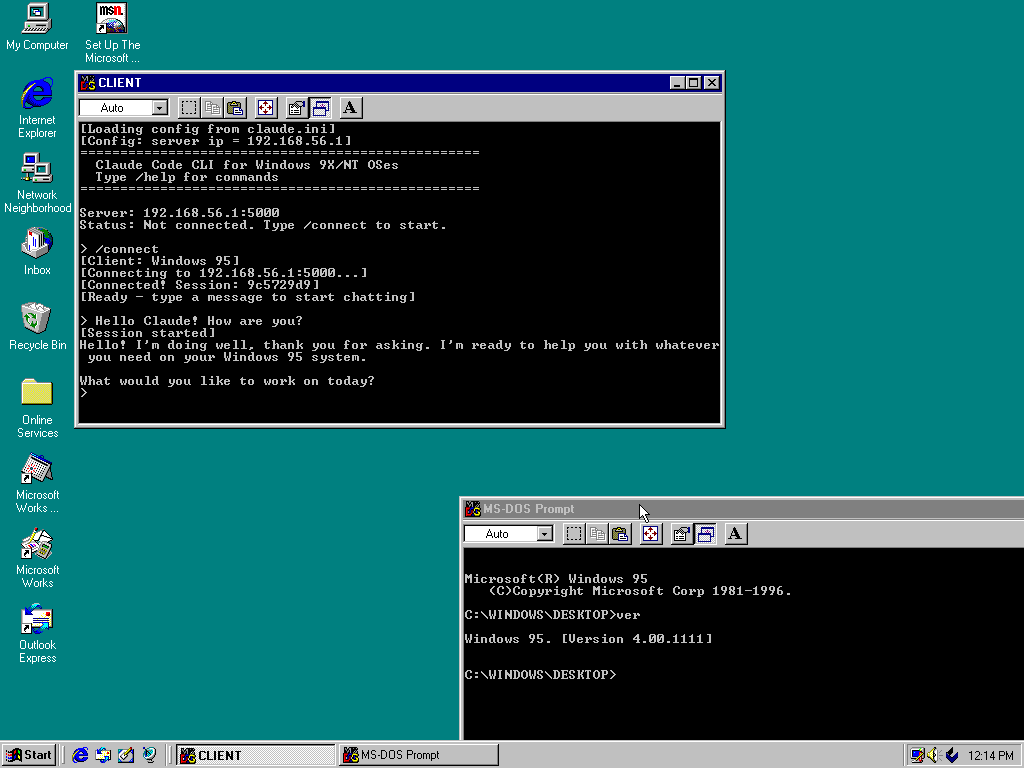Open Properties via the MS-DOS Prompt toolbar icon
Image resolution: width=1024 pixels, height=768 pixels.
coord(681,533)
